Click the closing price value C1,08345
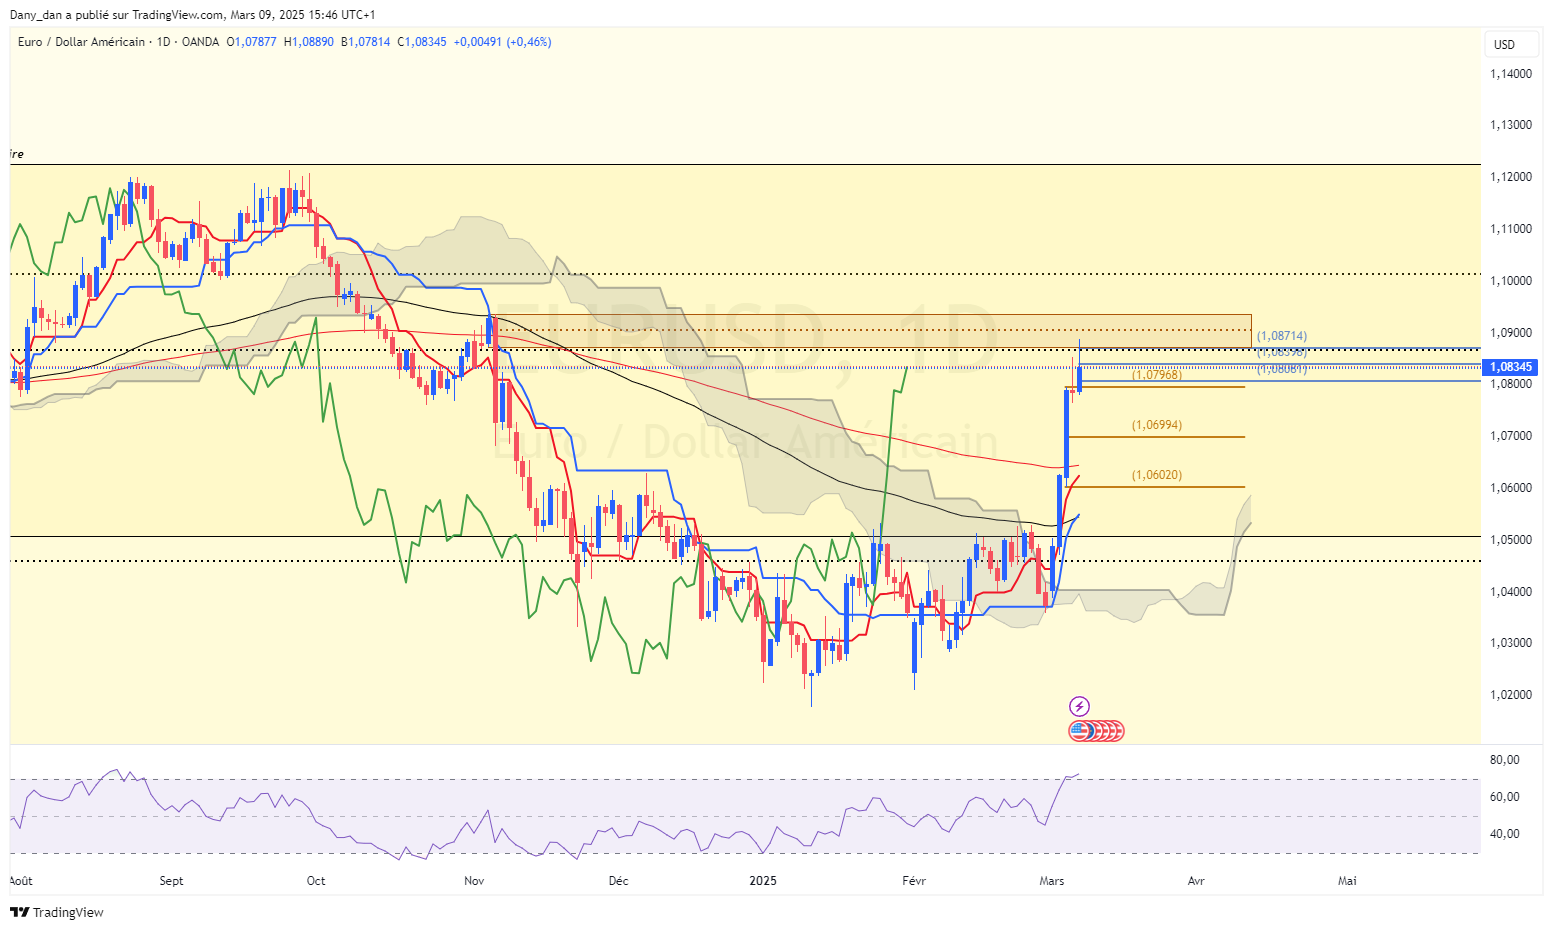The image size is (1553, 930). click(422, 42)
